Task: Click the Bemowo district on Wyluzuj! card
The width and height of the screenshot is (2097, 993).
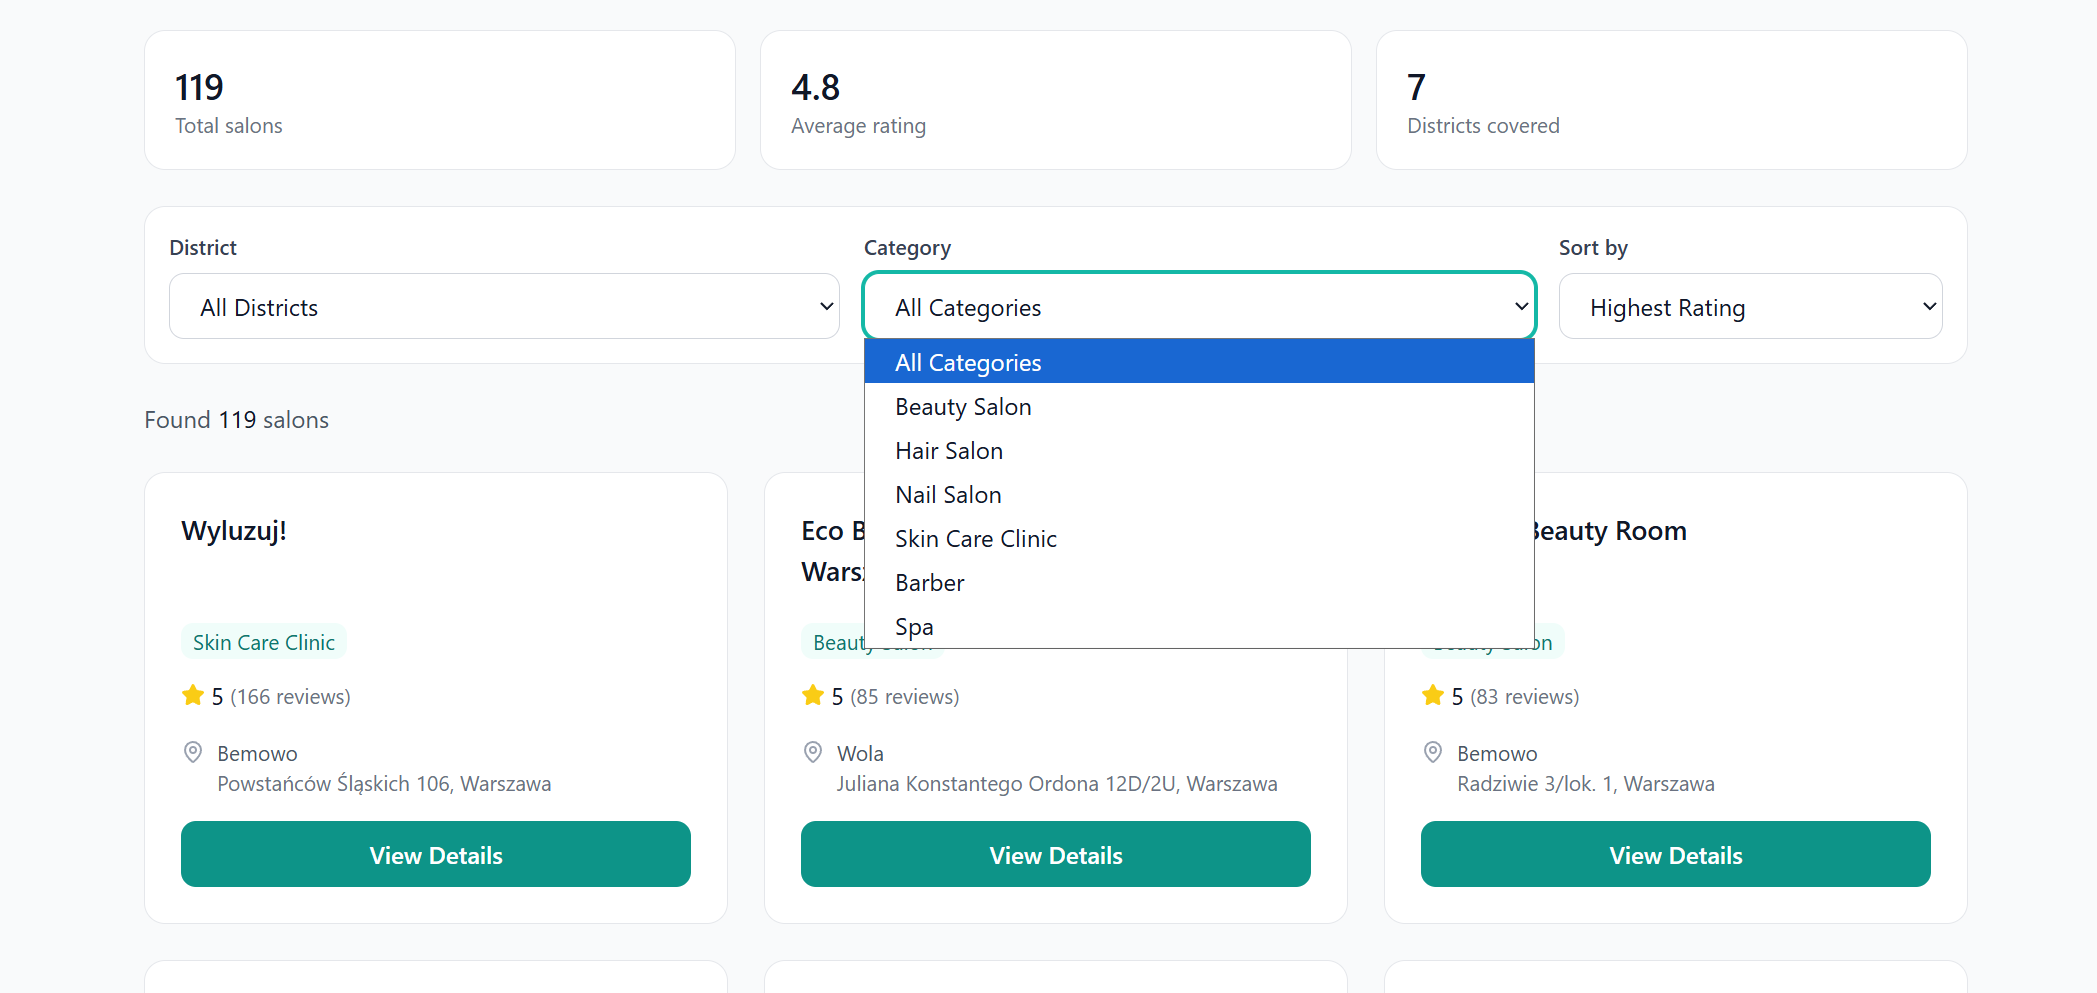Action: point(257,753)
